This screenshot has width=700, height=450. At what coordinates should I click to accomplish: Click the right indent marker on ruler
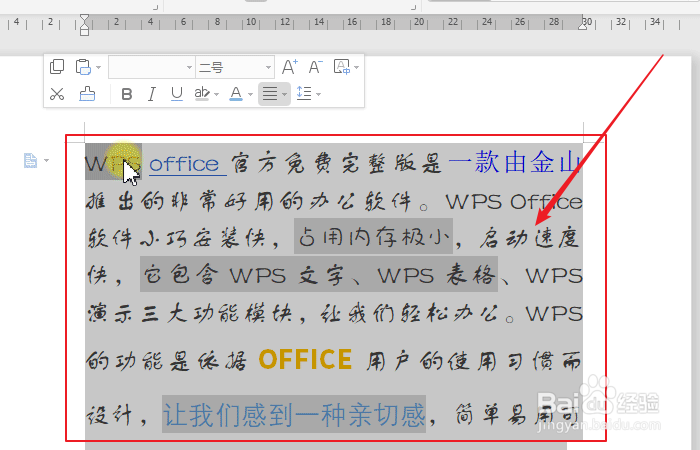(583, 25)
